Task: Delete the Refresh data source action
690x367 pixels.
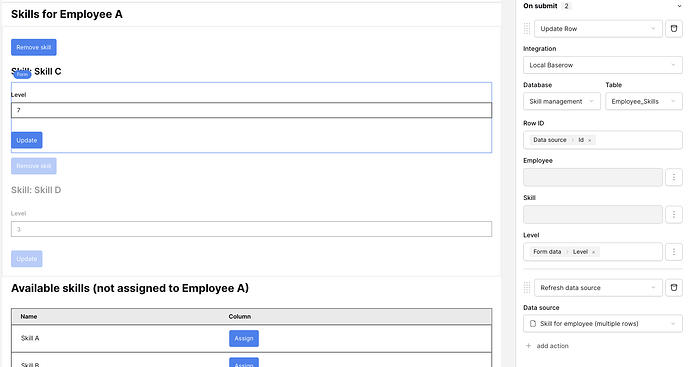Action: click(x=674, y=288)
